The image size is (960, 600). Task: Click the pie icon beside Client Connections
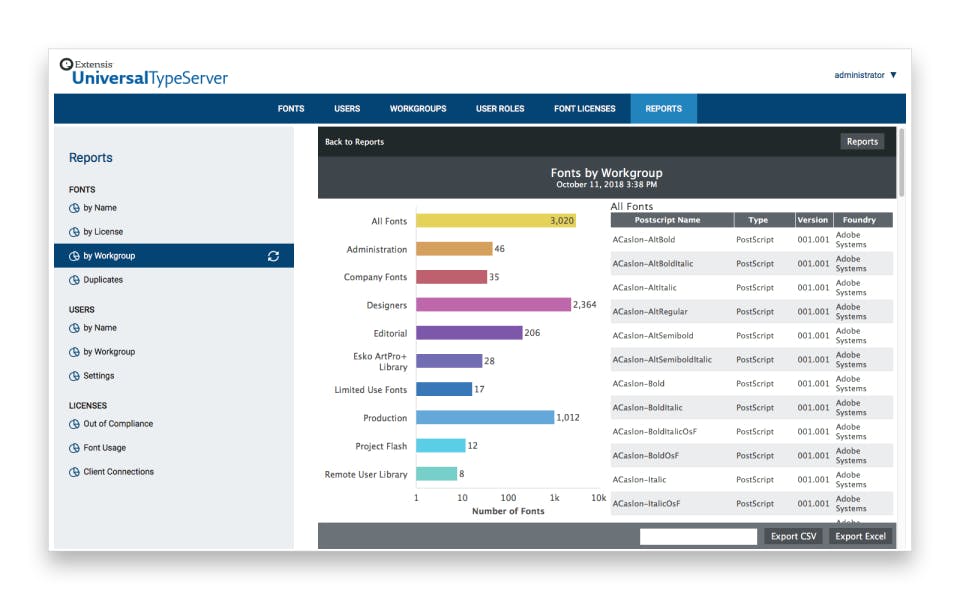pyautogui.click(x=74, y=472)
